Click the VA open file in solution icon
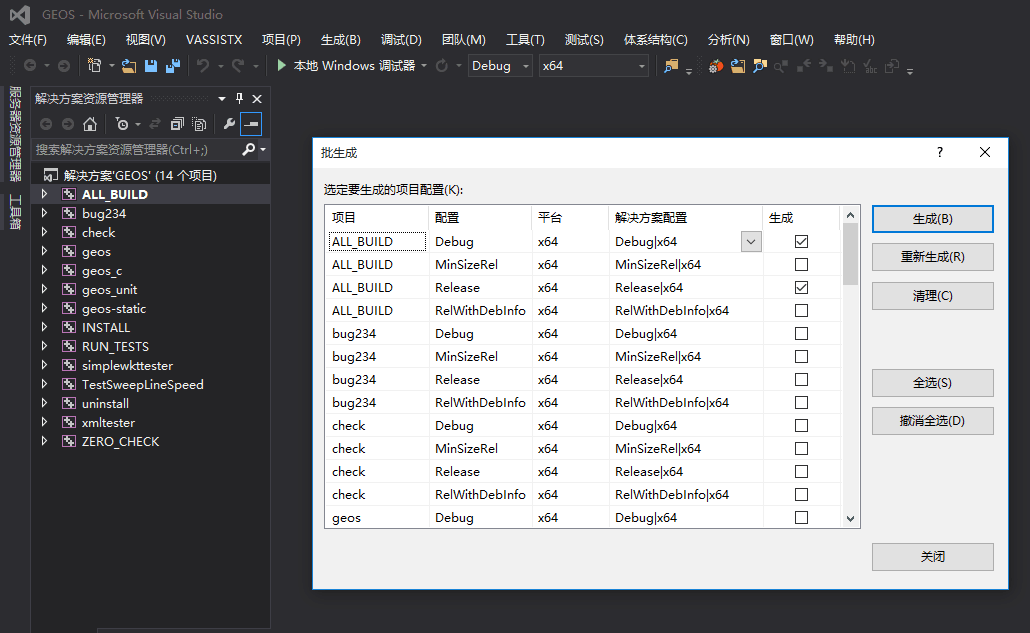 (x=738, y=66)
